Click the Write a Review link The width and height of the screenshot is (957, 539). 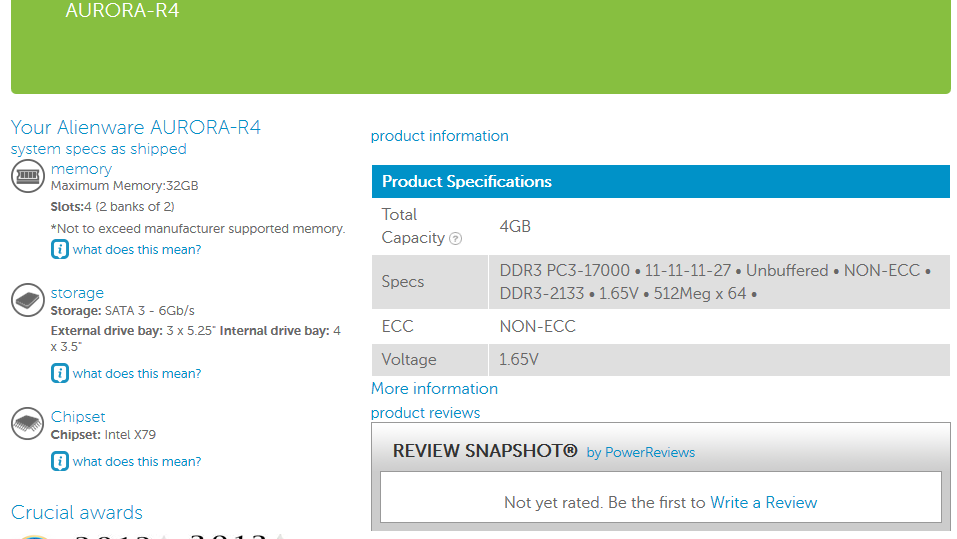pos(764,502)
